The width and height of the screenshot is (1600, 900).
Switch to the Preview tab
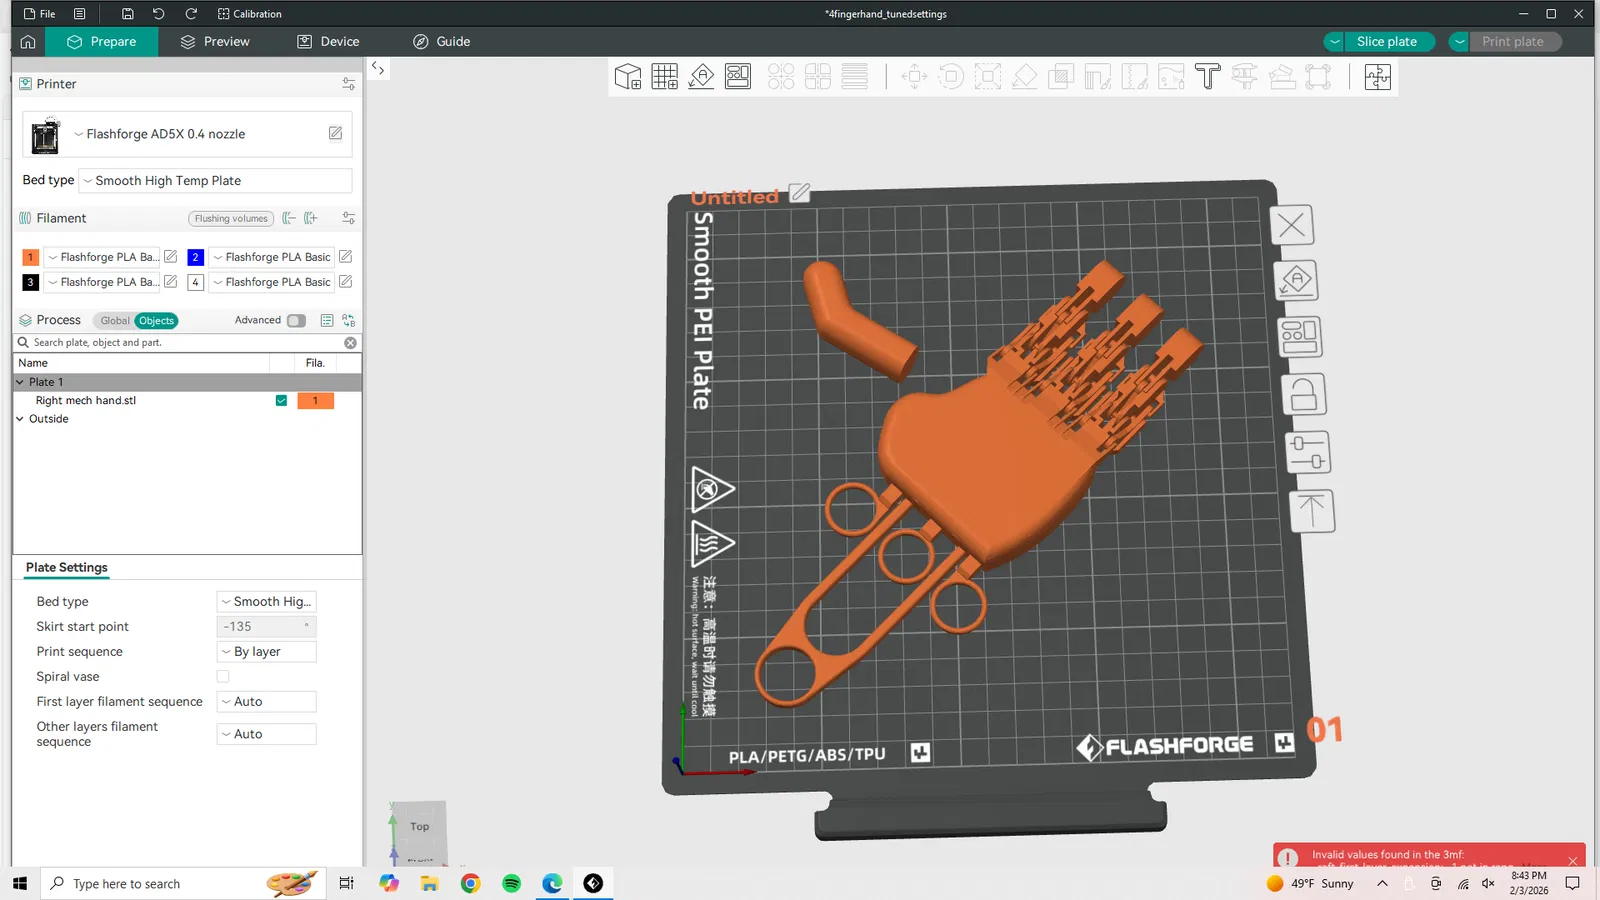coord(215,42)
